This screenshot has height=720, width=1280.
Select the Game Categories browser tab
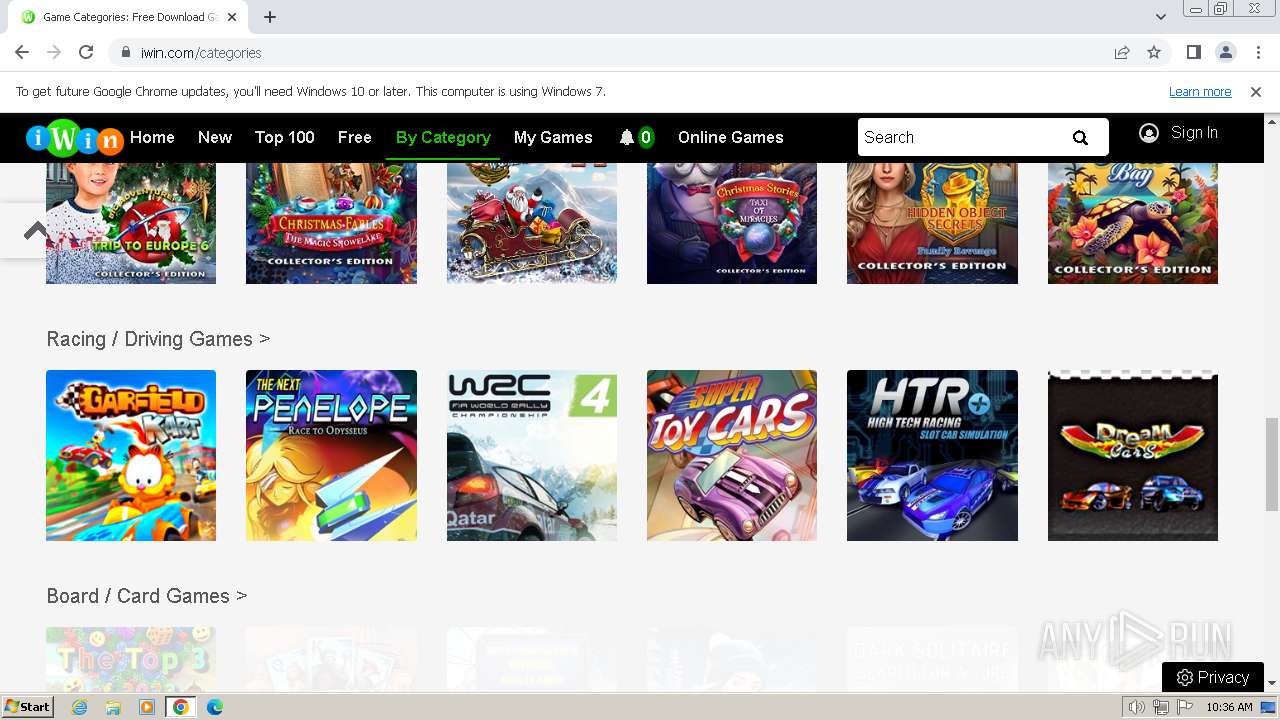pyautogui.click(x=130, y=17)
